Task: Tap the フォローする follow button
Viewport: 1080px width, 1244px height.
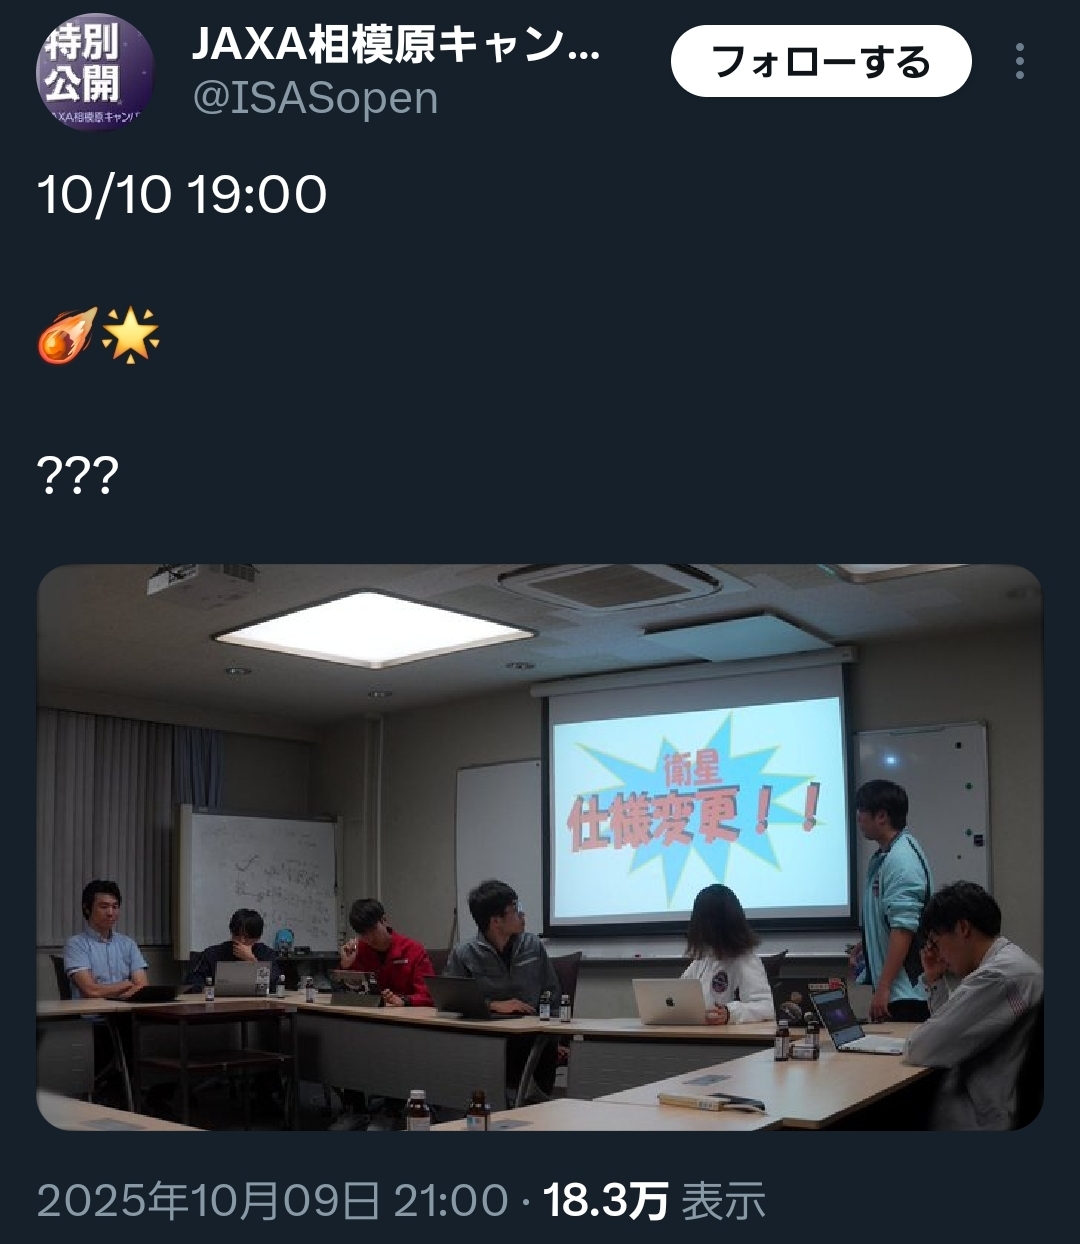Action: pyautogui.click(x=821, y=61)
